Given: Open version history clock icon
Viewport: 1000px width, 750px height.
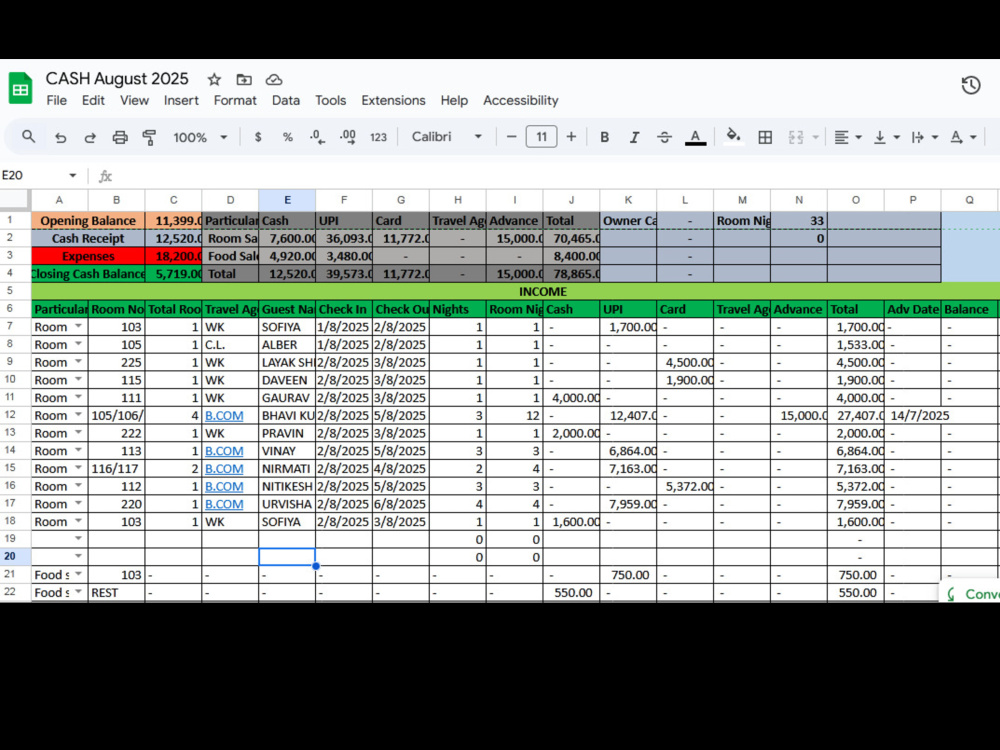Looking at the screenshot, I should click(x=971, y=85).
